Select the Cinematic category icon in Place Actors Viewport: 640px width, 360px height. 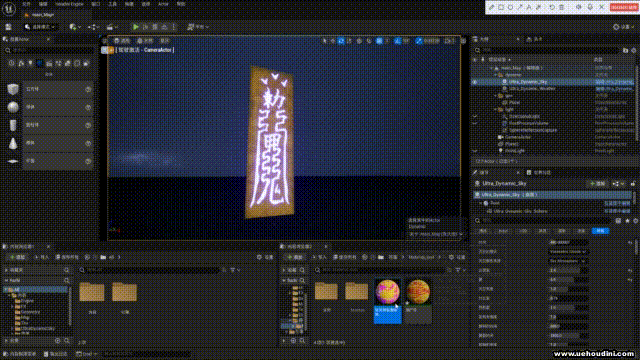click(49, 63)
